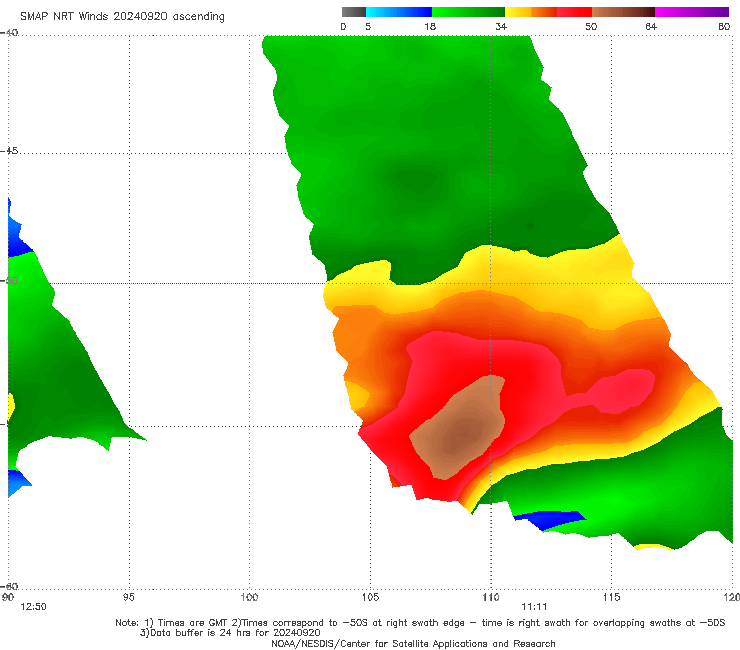Click the color bar label '0'
Image resolution: width=740 pixels, height=650 pixels.
343,27
